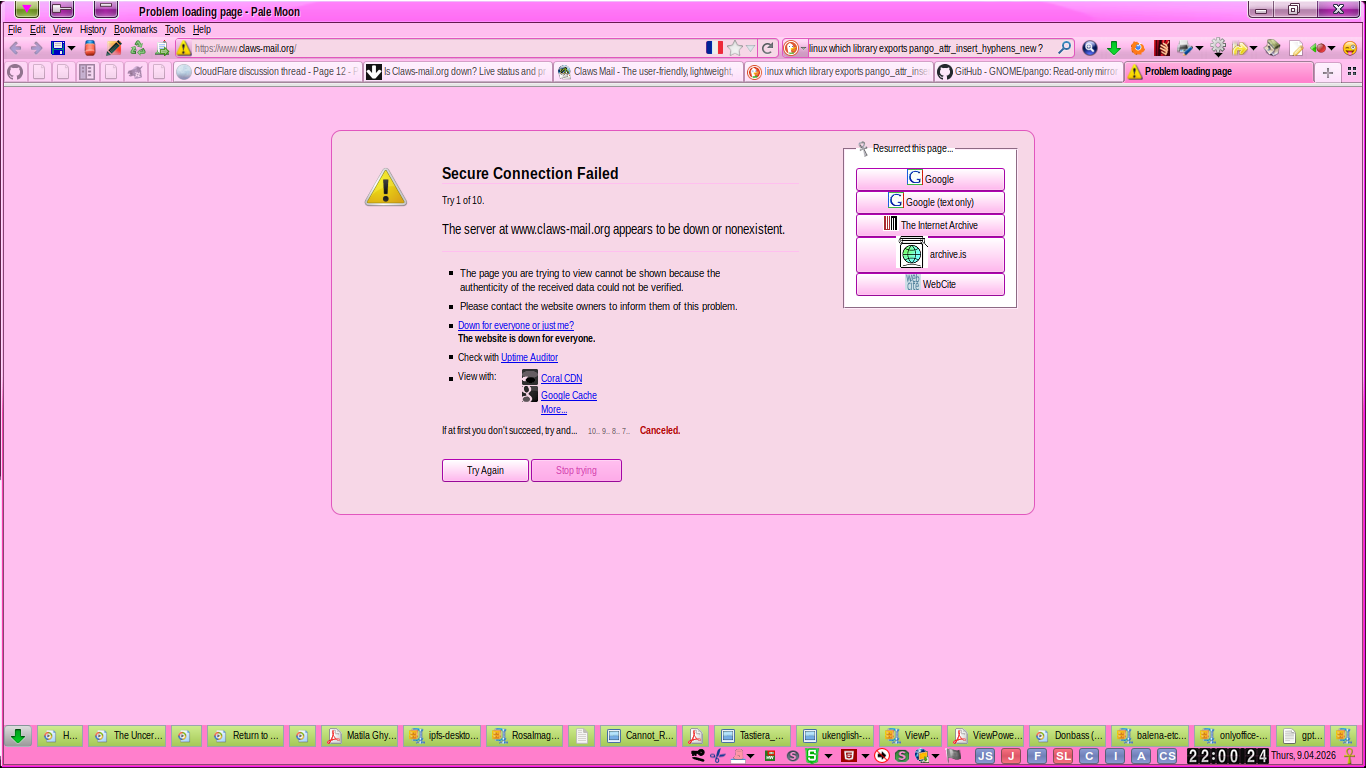Click the taskbar digital clock 22:00
The height and width of the screenshot is (768, 1366).
click(x=1228, y=756)
